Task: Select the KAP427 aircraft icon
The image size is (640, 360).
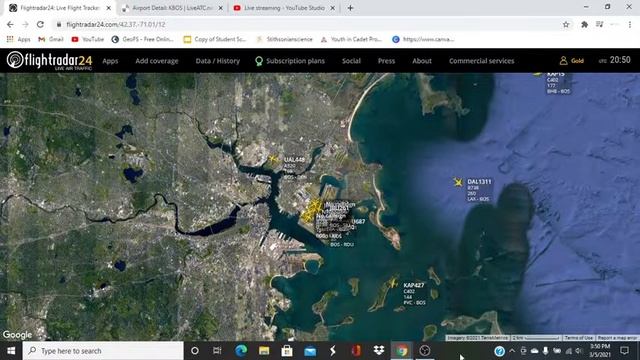Action: [x=393, y=282]
